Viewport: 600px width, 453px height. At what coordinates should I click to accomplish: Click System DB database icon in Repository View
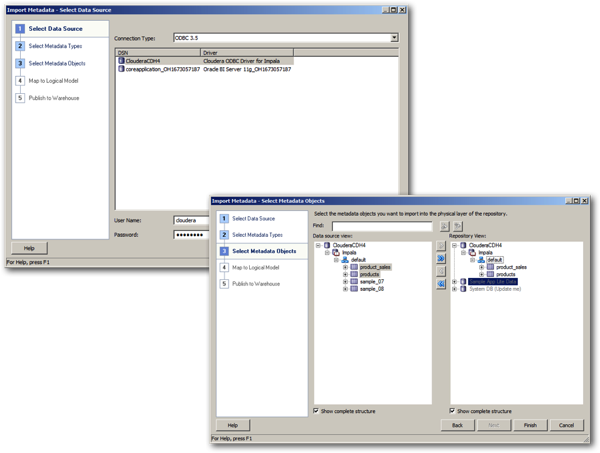pos(463,289)
